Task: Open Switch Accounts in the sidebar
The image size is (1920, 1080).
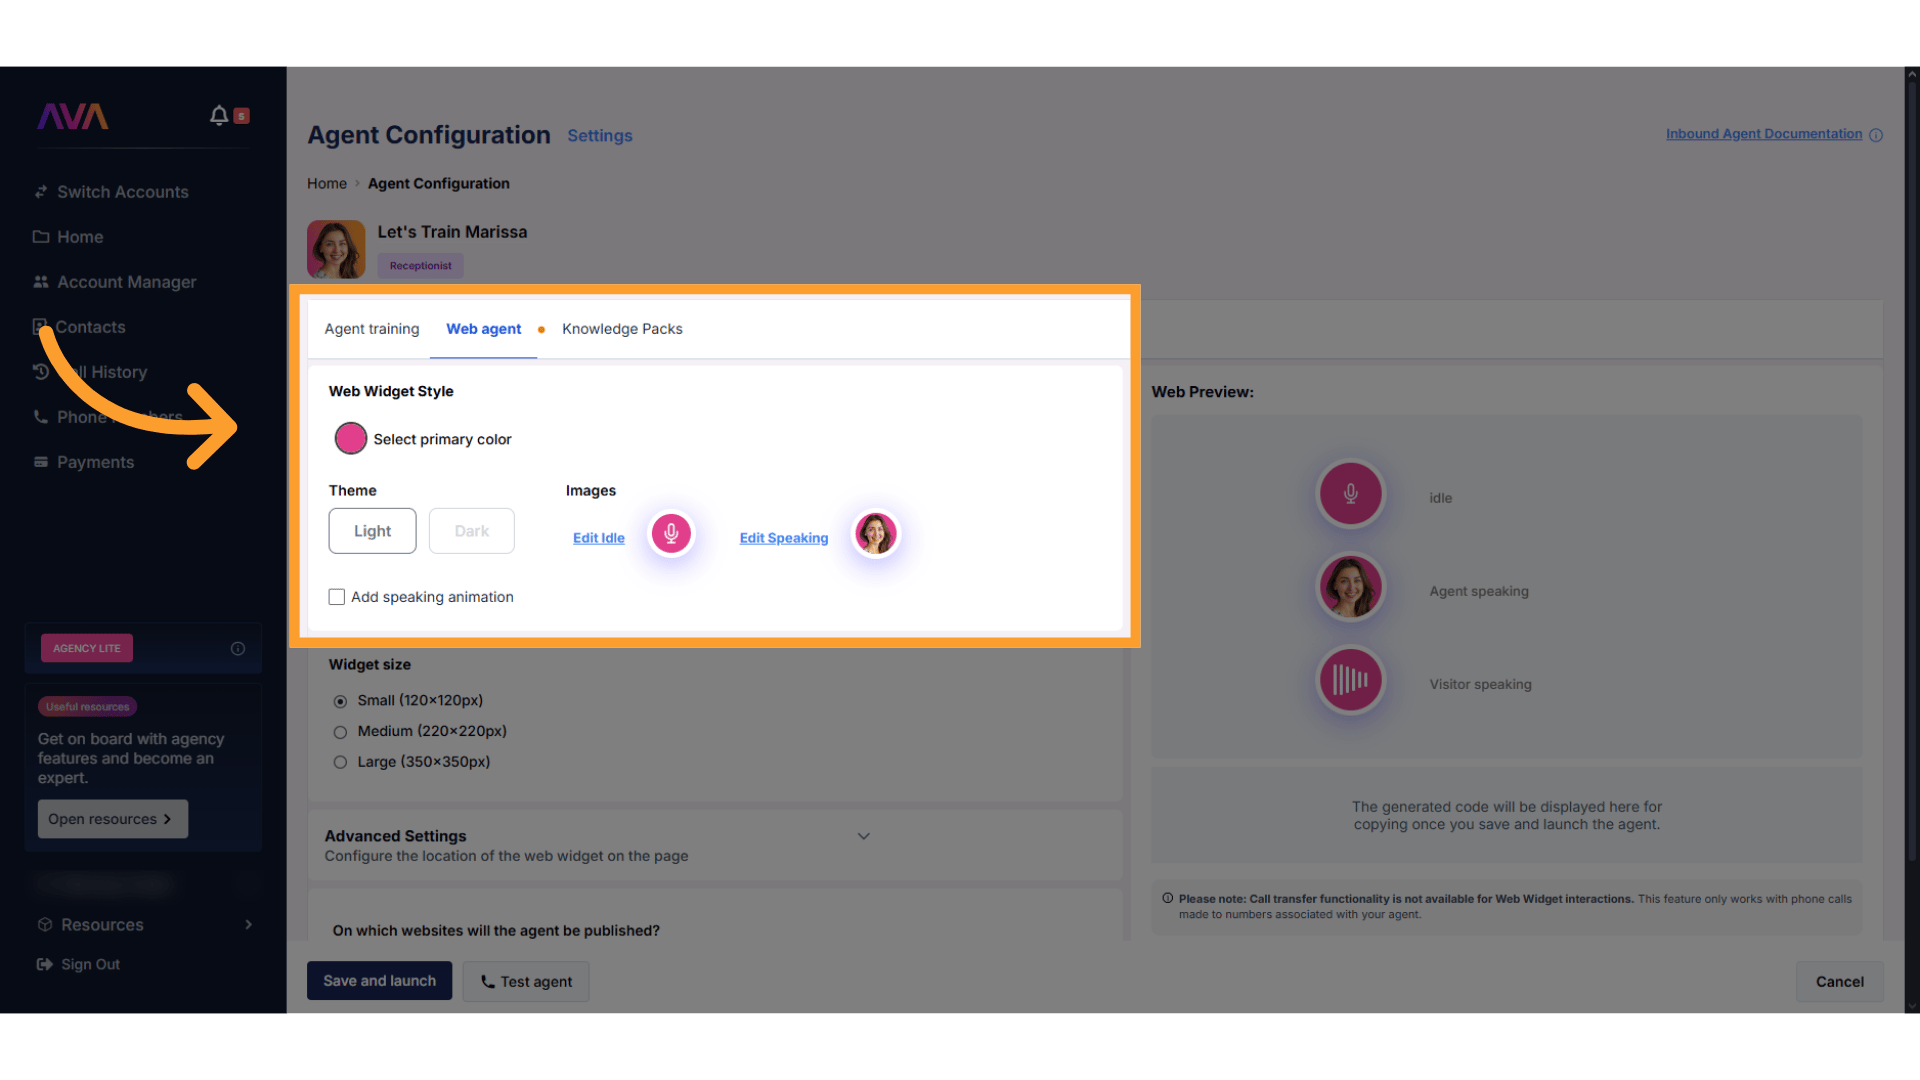Action: [123, 192]
